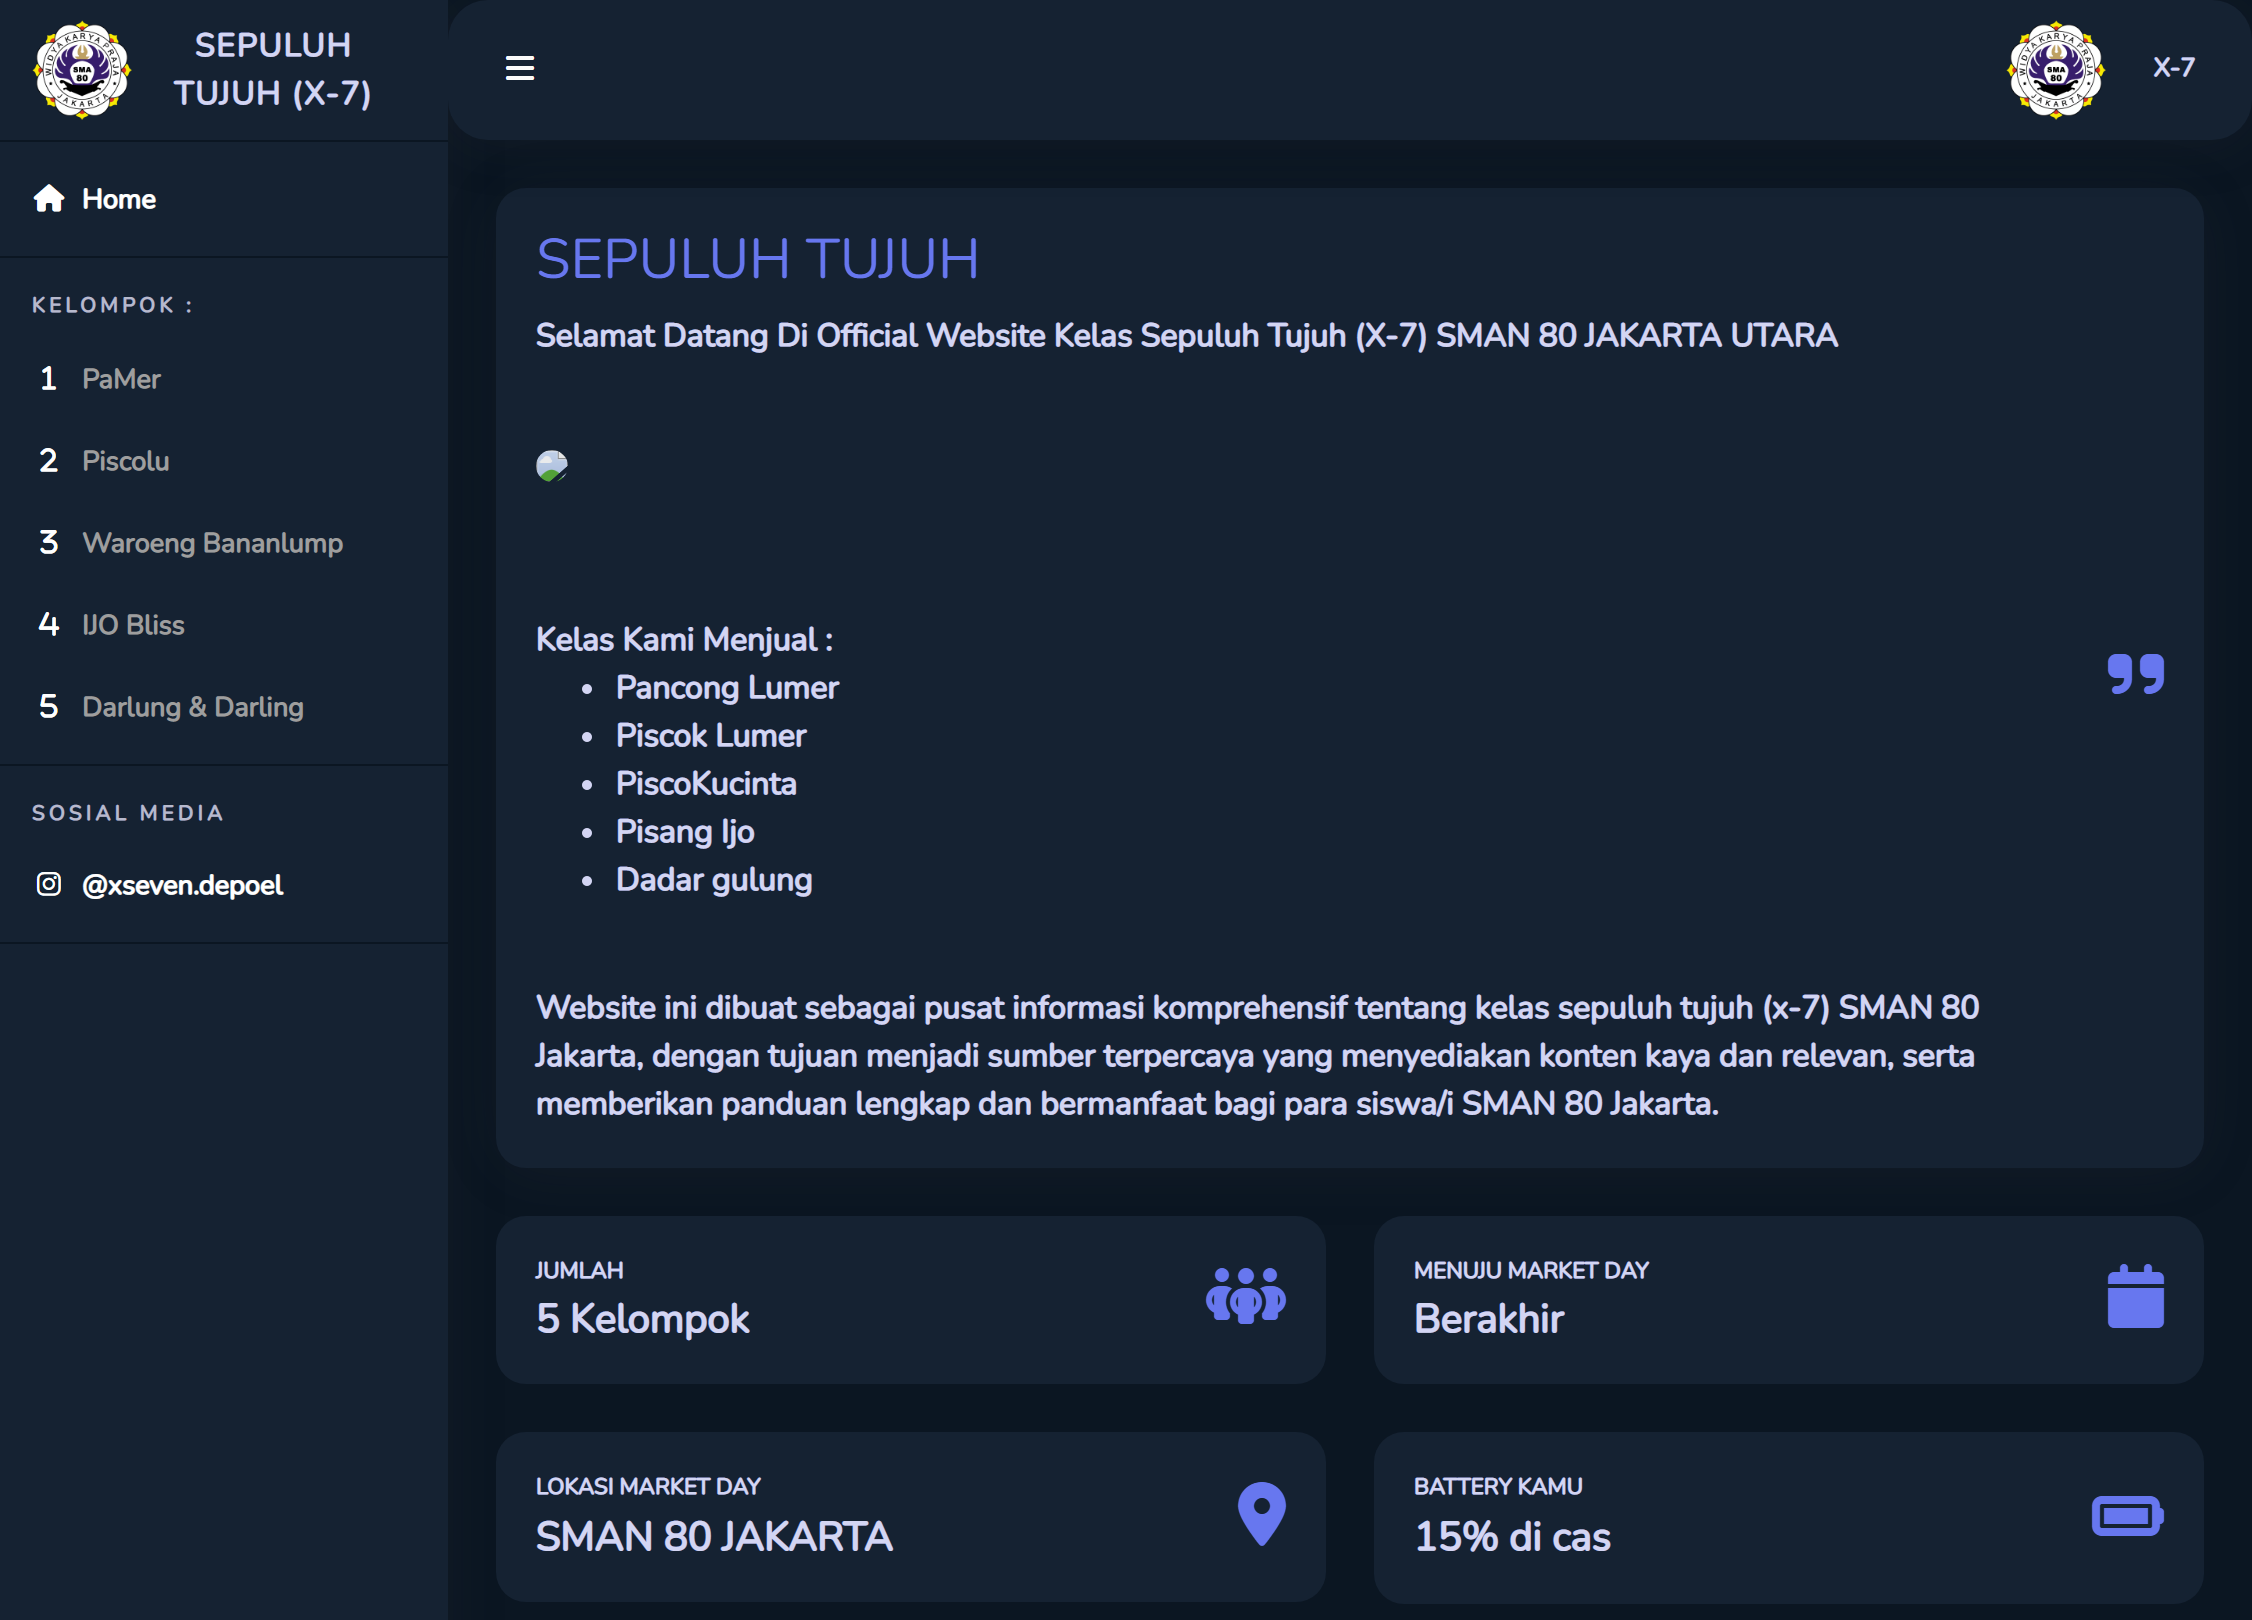Open Darlung & Darling group
This screenshot has height=1620, width=2252.
(x=192, y=707)
